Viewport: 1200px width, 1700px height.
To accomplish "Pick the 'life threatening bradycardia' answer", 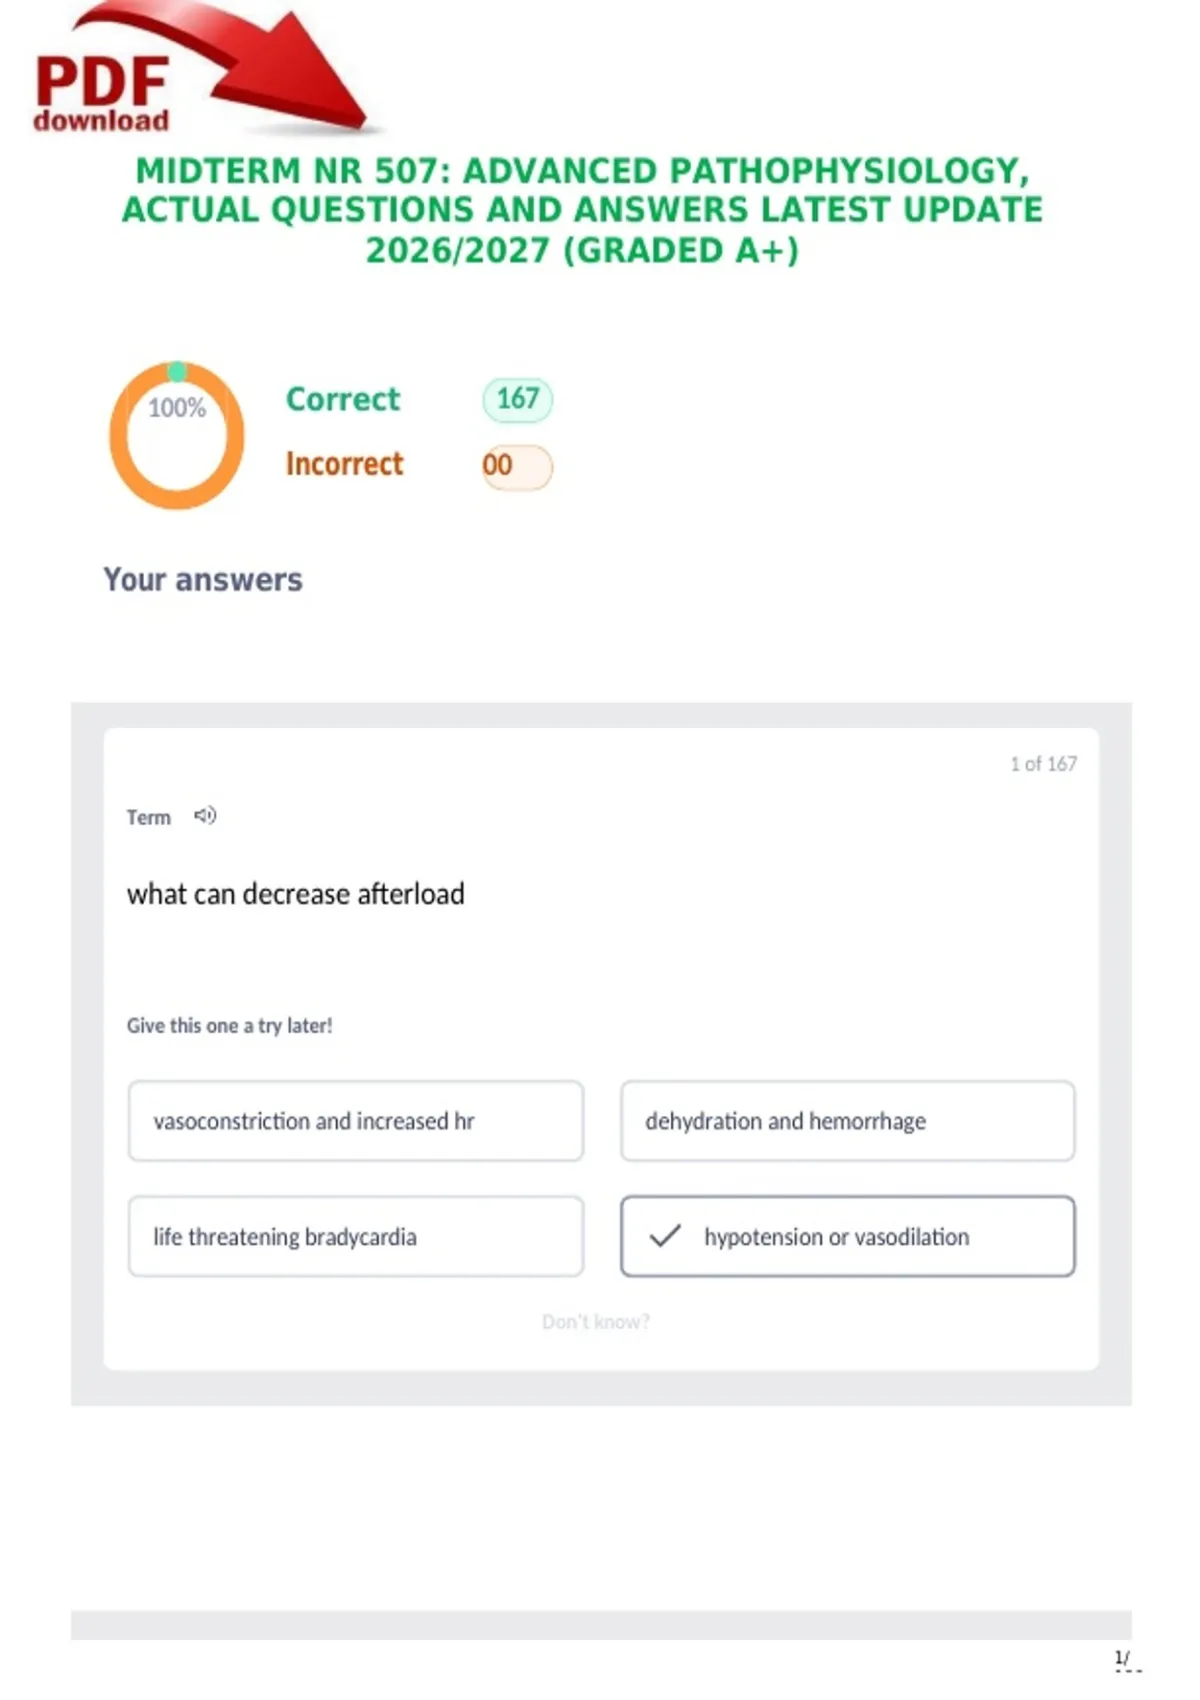I will pos(355,1237).
